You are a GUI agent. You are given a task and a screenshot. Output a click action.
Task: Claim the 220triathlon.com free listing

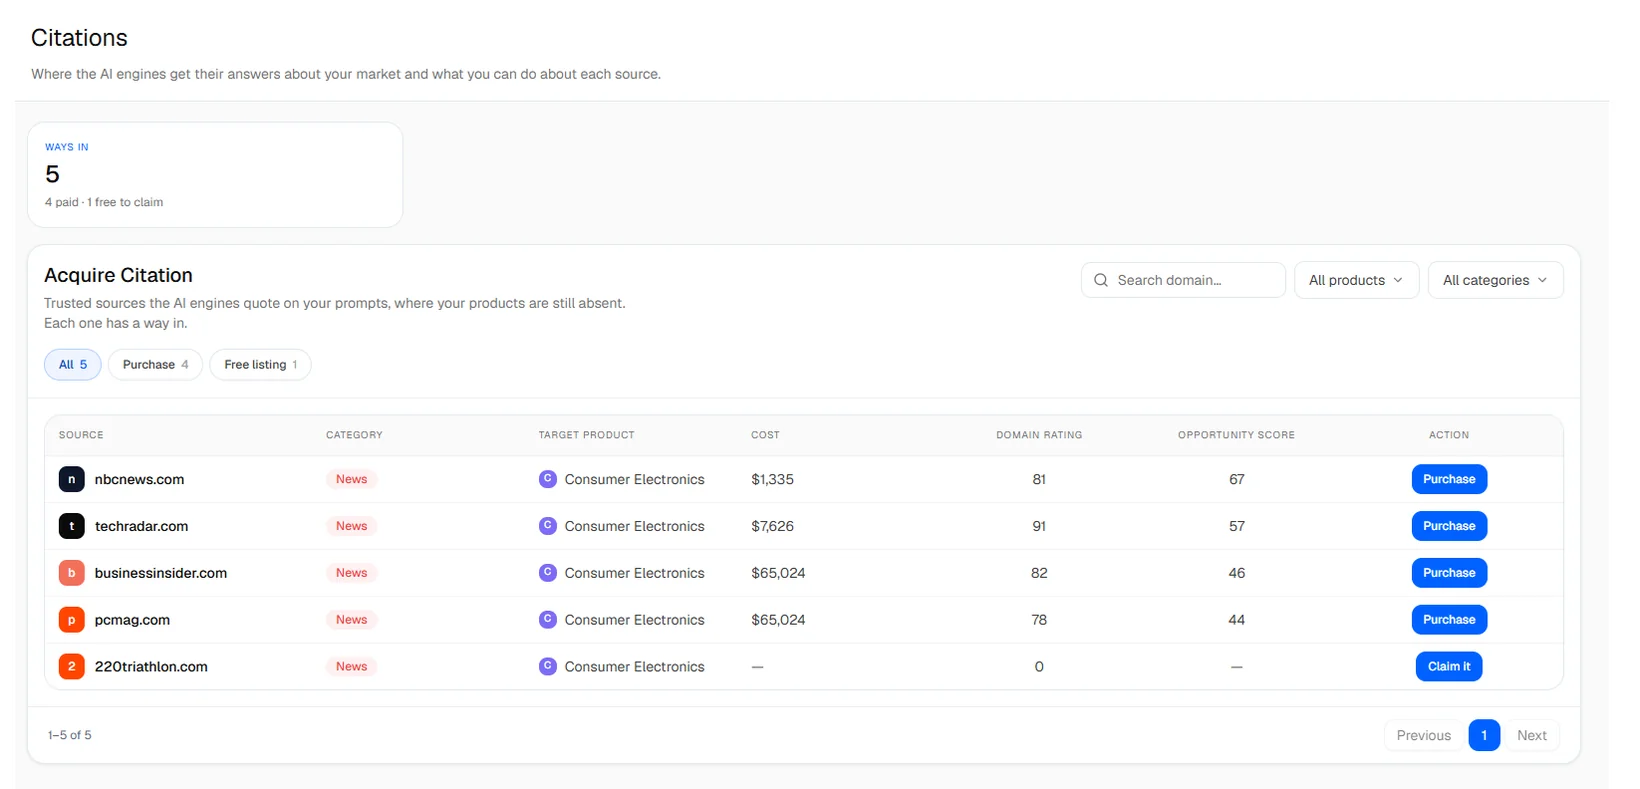click(1449, 666)
